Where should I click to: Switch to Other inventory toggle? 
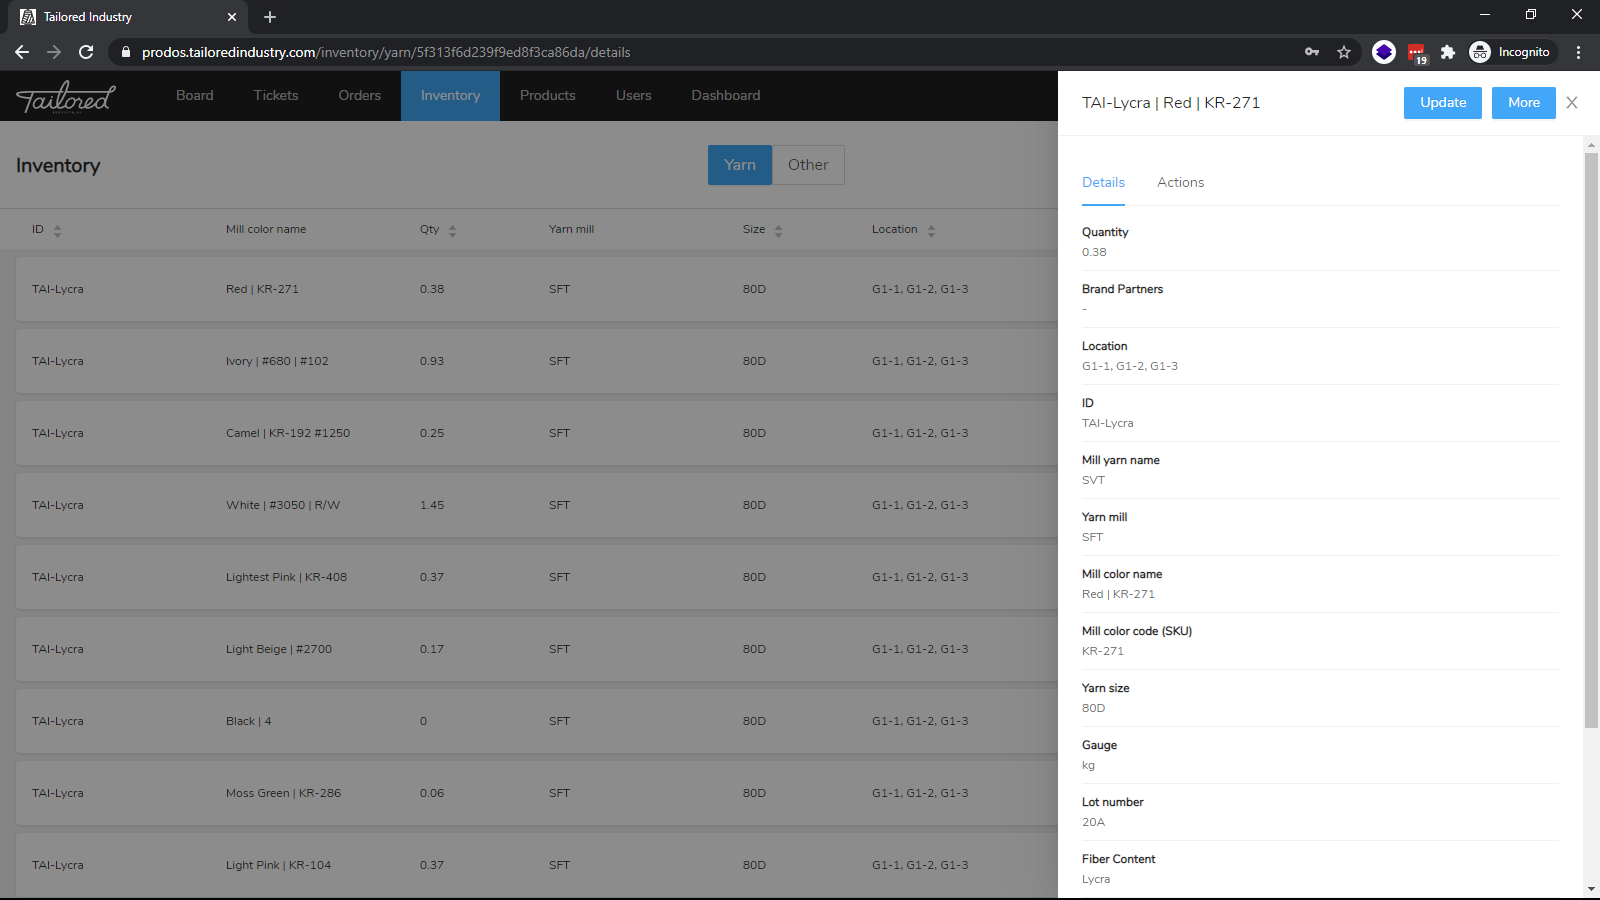(808, 165)
